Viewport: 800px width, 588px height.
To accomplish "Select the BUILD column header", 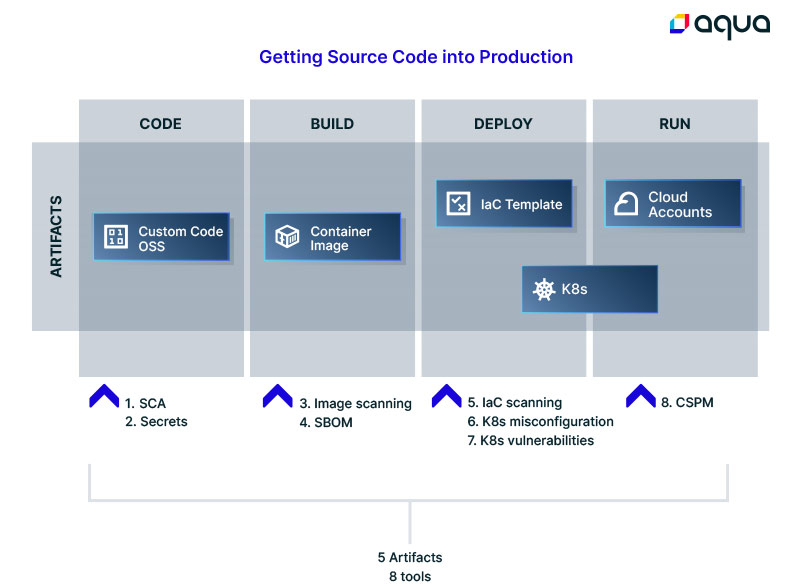I will 332,124.
